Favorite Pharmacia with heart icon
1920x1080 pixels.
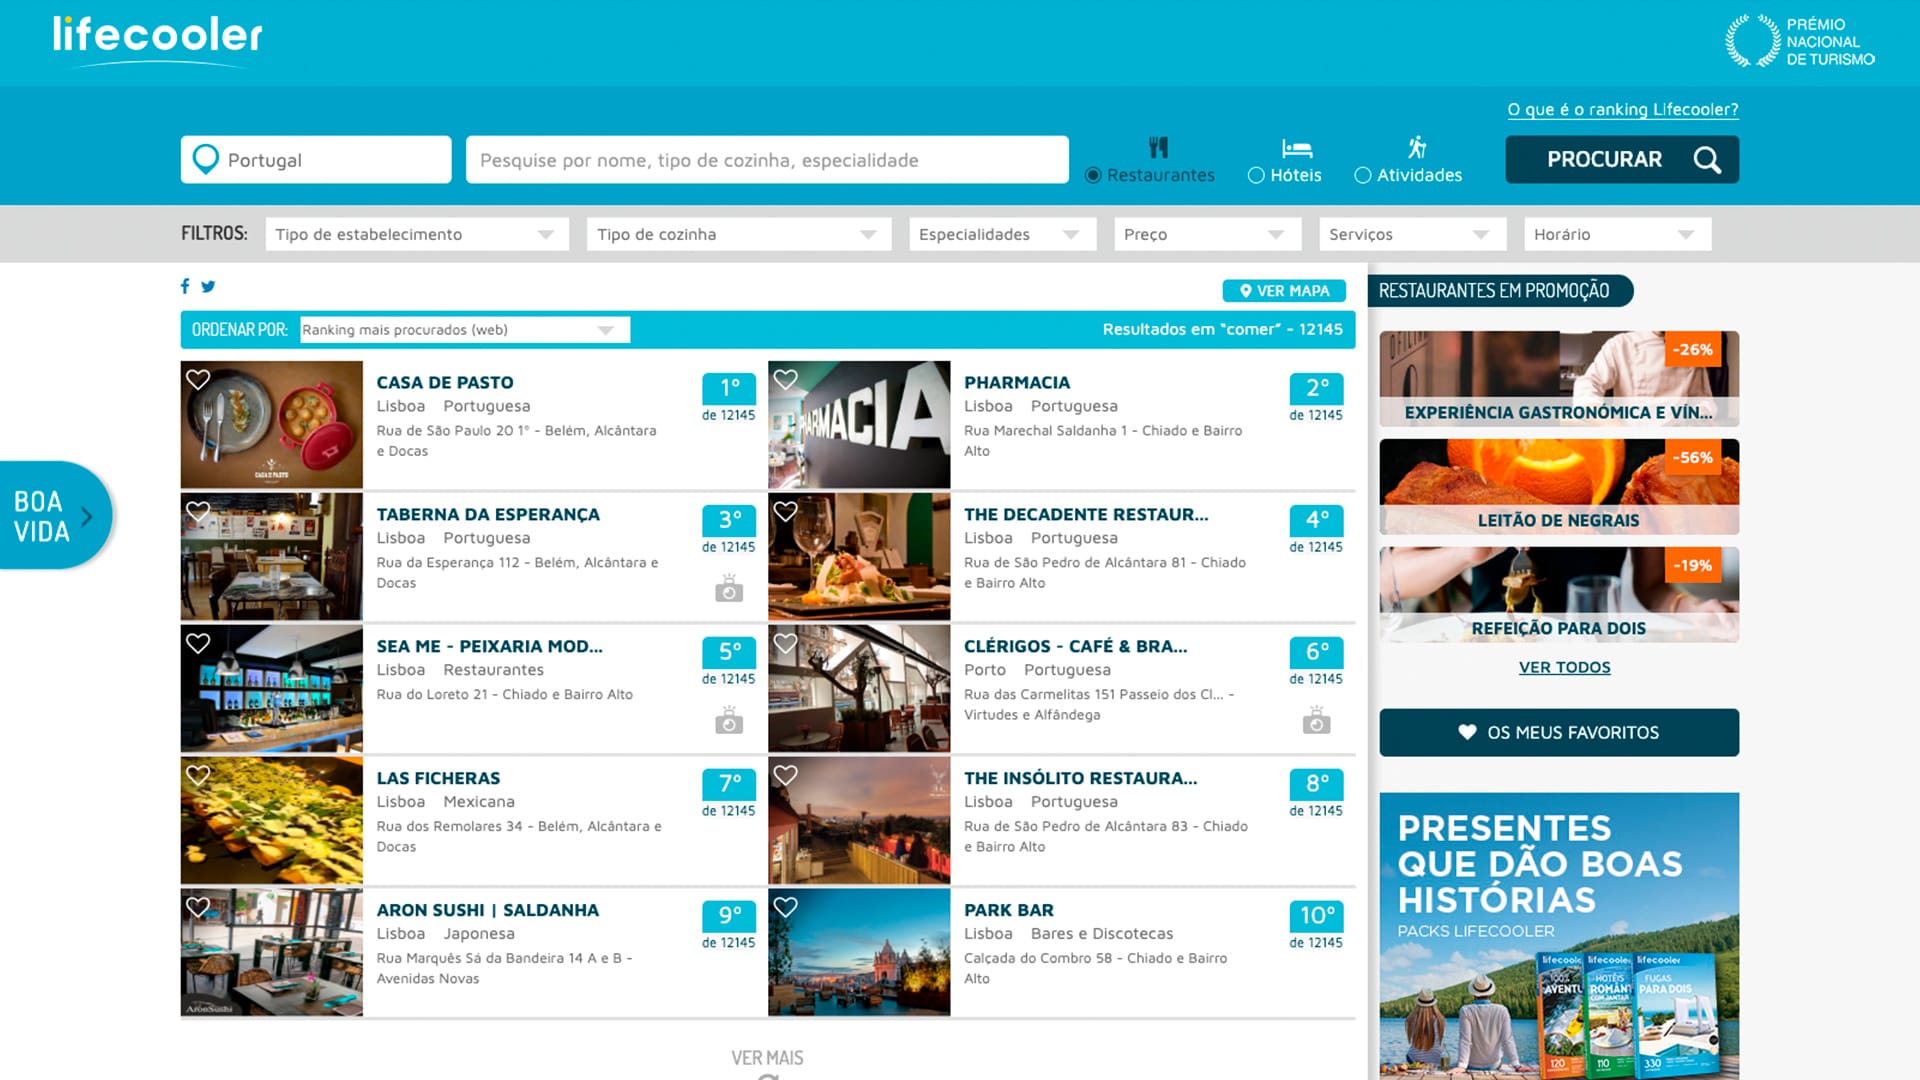(786, 380)
